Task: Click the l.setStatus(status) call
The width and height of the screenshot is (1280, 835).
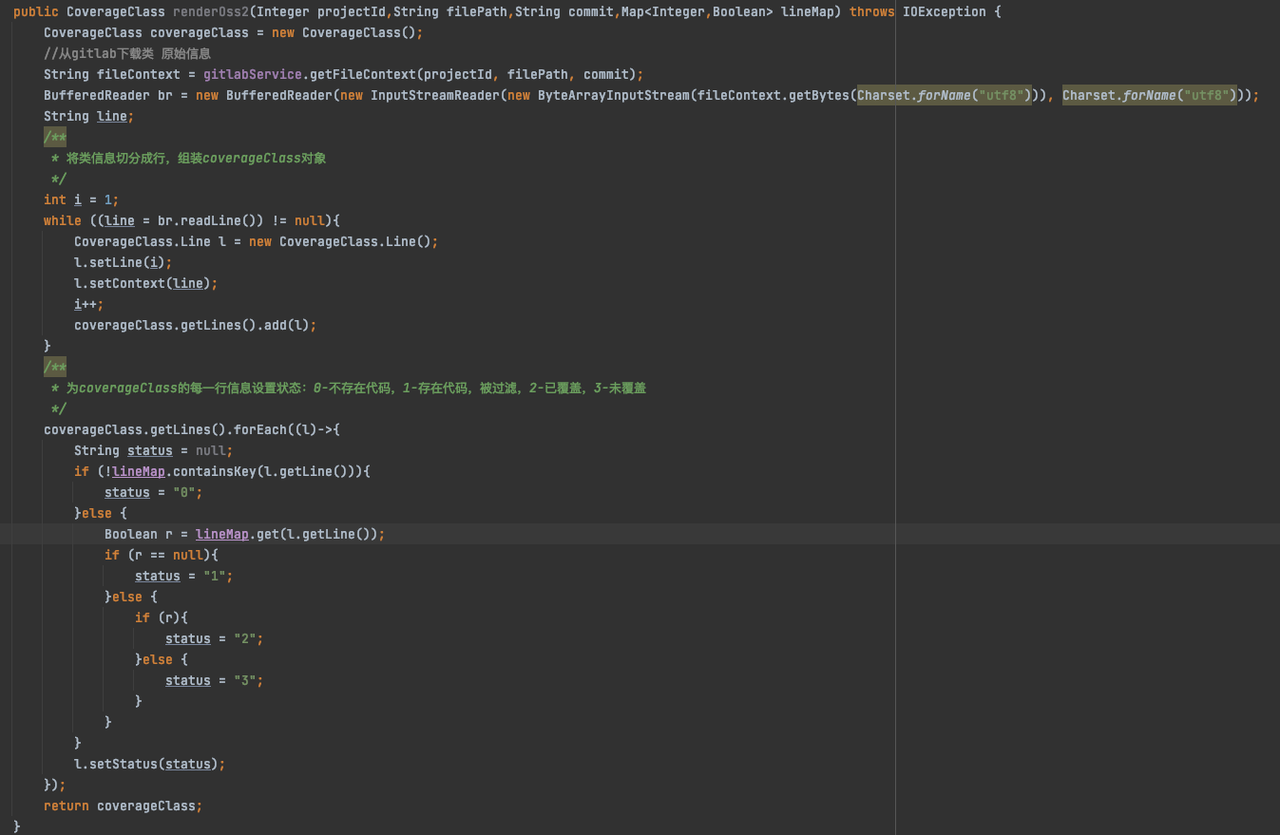Action: point(149,764)
